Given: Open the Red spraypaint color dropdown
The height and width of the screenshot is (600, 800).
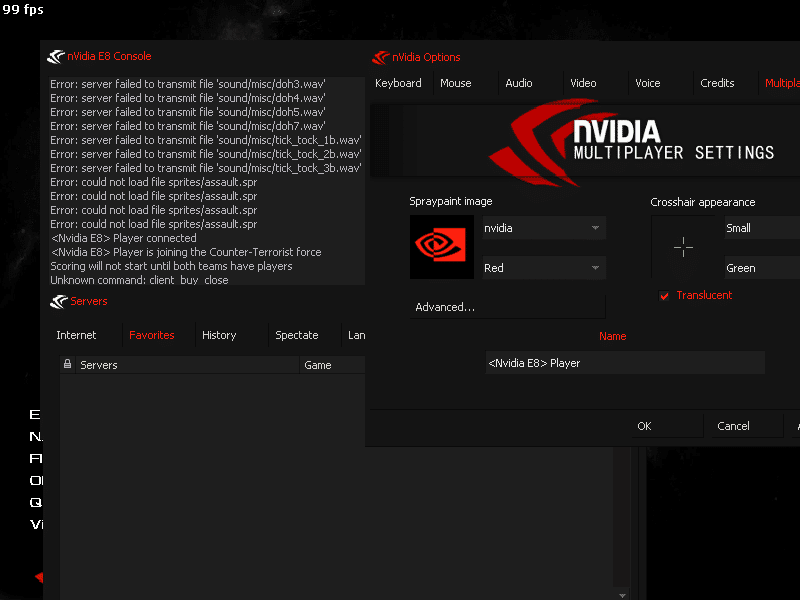Looking at the screenshot, I should click(544, 268).
